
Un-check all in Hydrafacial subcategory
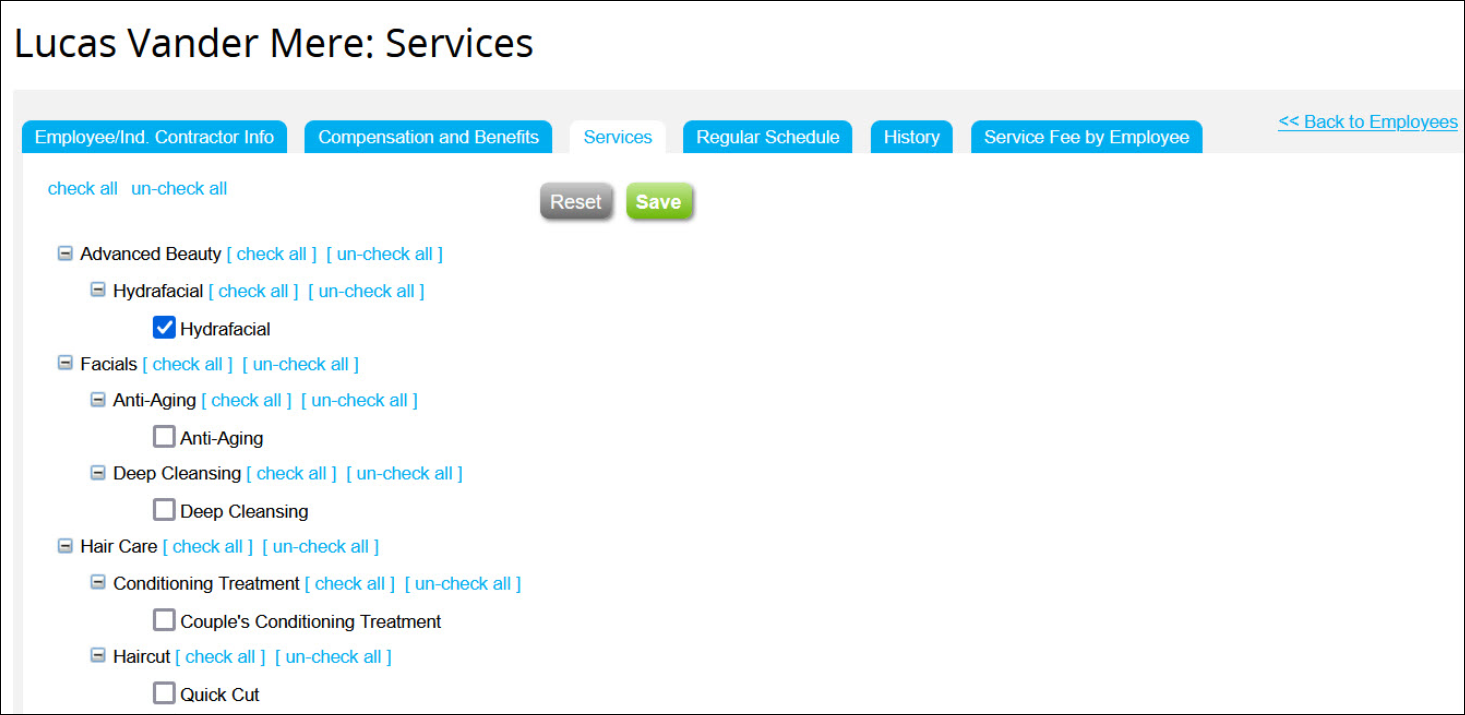(367, 291)
